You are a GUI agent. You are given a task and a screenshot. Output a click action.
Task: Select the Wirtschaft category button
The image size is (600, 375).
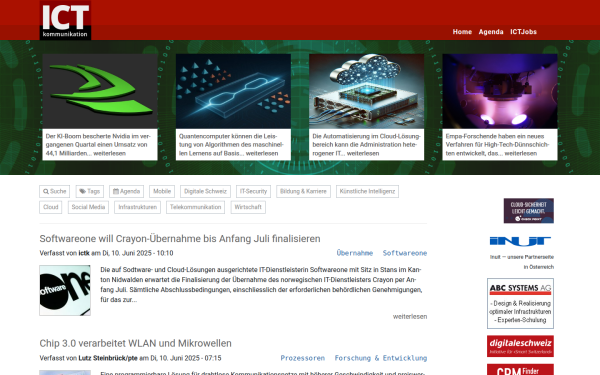pyautogui.click(x=248, y=207)
